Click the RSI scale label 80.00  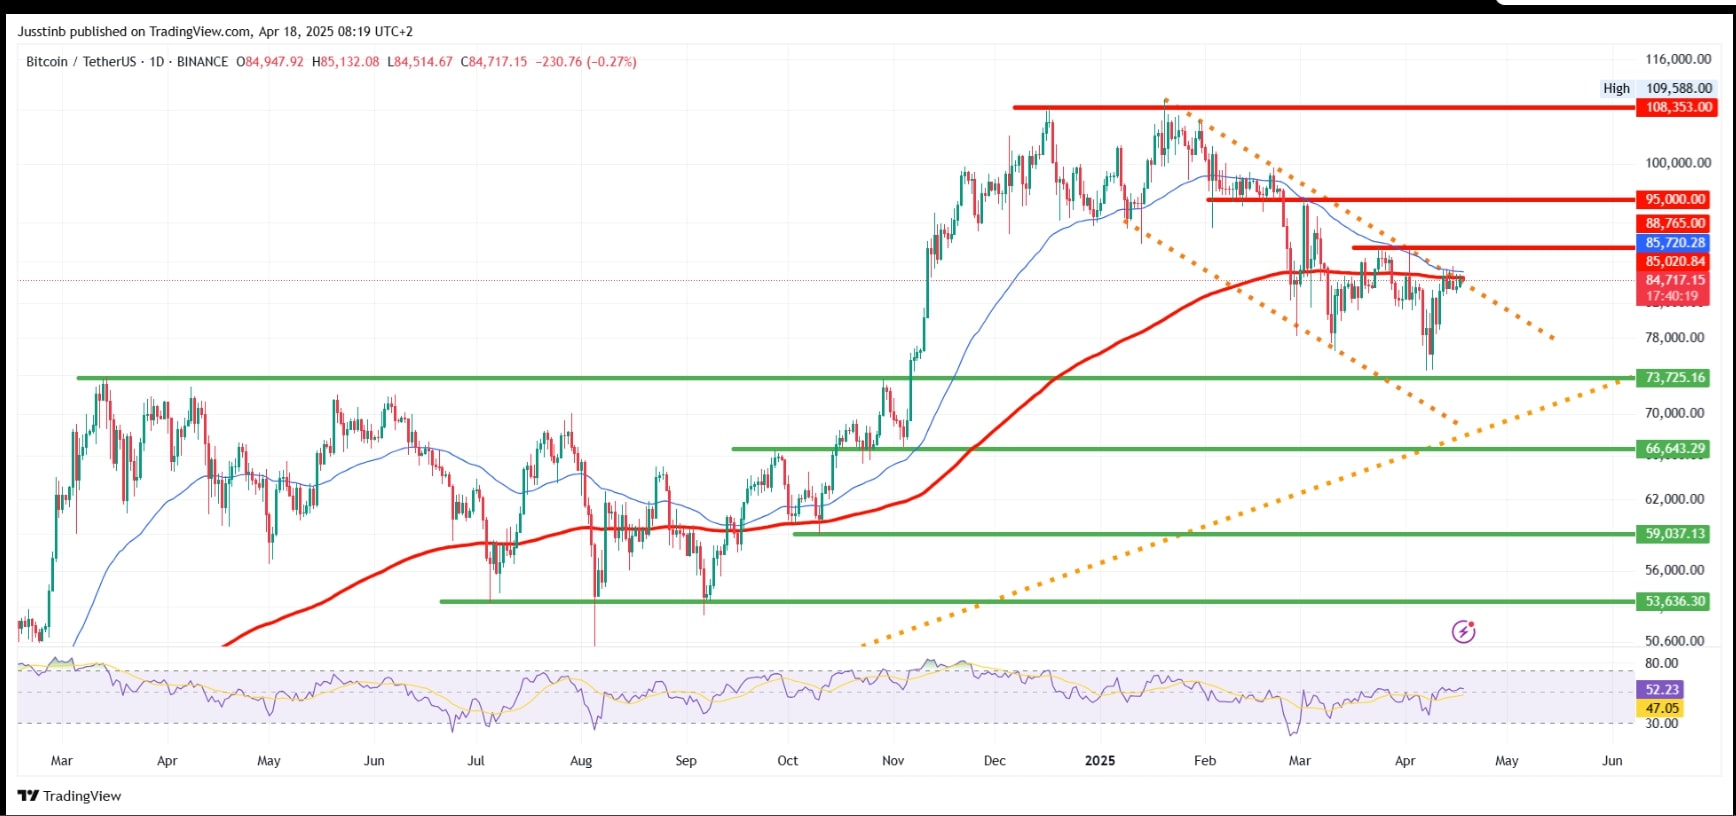click(1661, 663)
